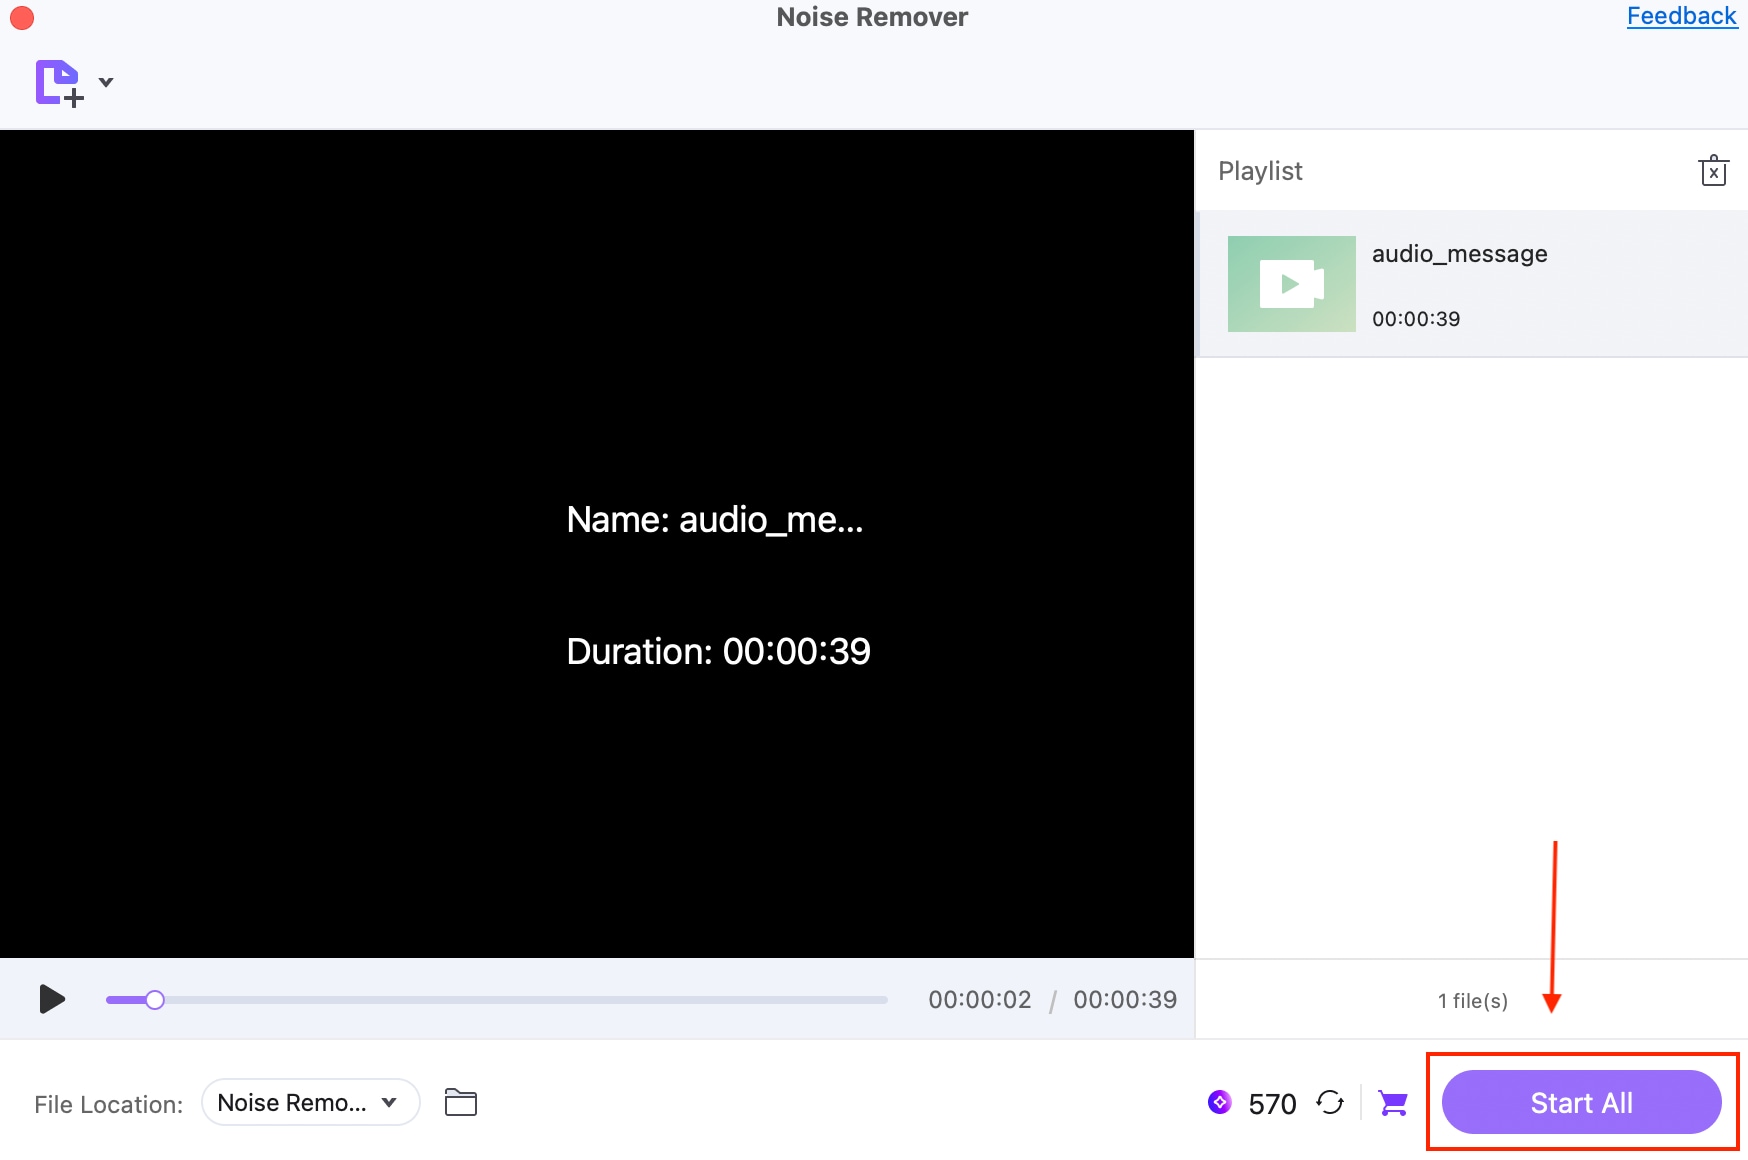Close the Noise Remover window
The width and height of the screenshot is (1748, 1160).
click(x=22, y=18)
